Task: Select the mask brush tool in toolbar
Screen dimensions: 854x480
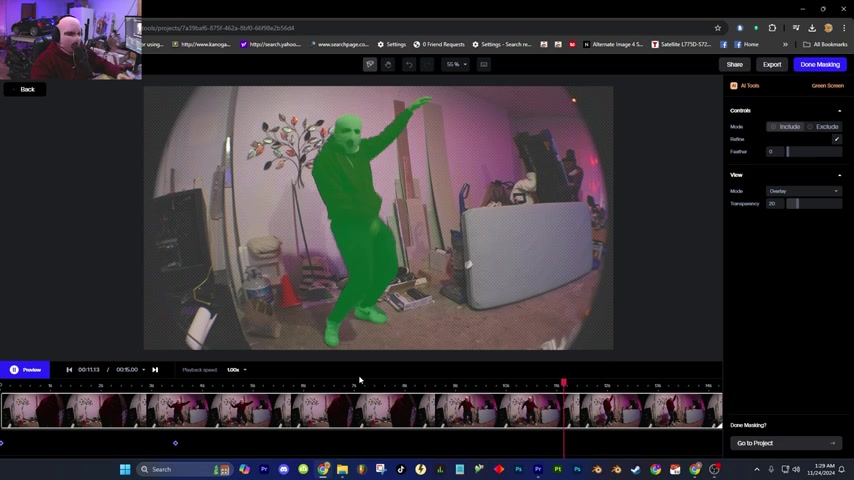Action: pyautogui.click(x=370, y=64)
